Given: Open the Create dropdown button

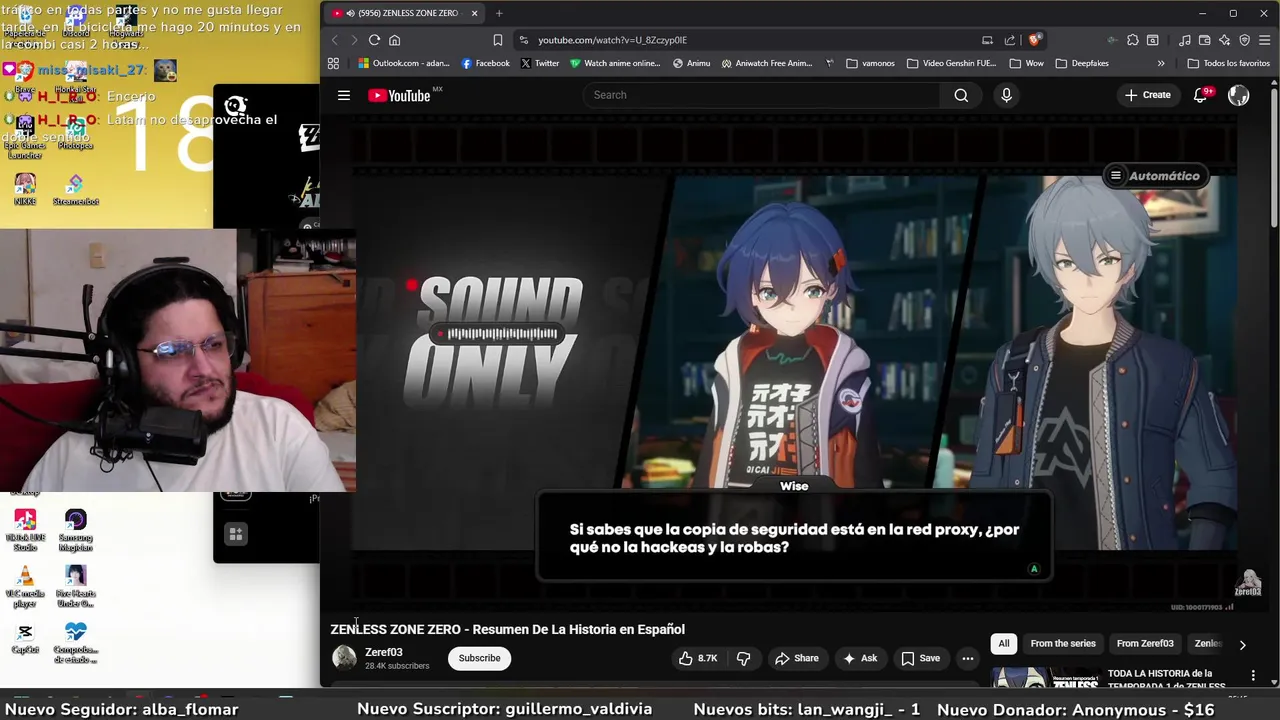Looking at the screenshot, I should [1147, 95].
